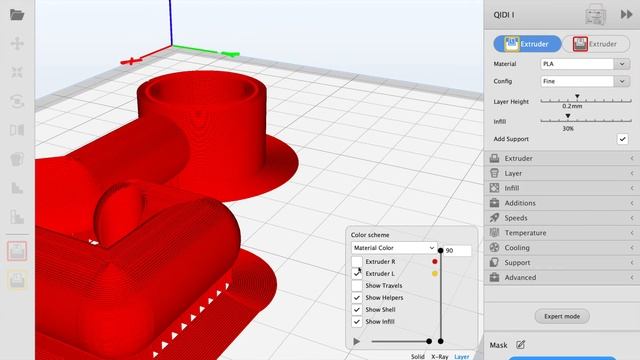Select the Scale tool in left toolbar
Screen dimensions: 640x360
point(17,72)
